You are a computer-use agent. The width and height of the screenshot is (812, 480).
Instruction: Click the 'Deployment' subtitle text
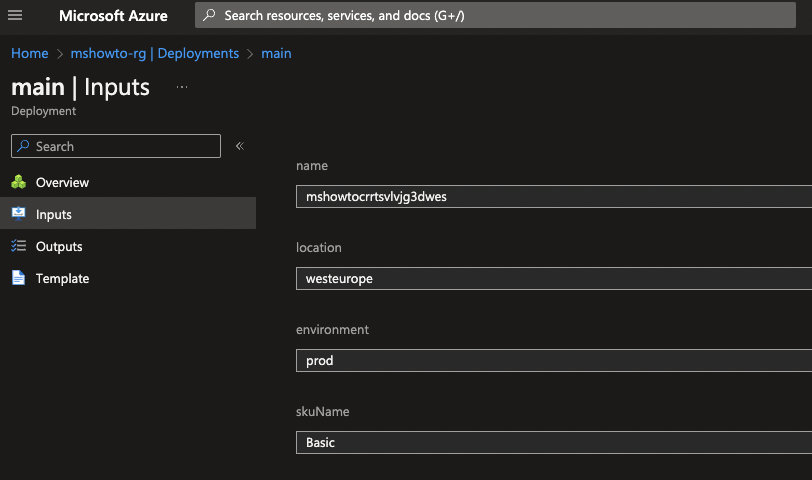coord(44,111)
